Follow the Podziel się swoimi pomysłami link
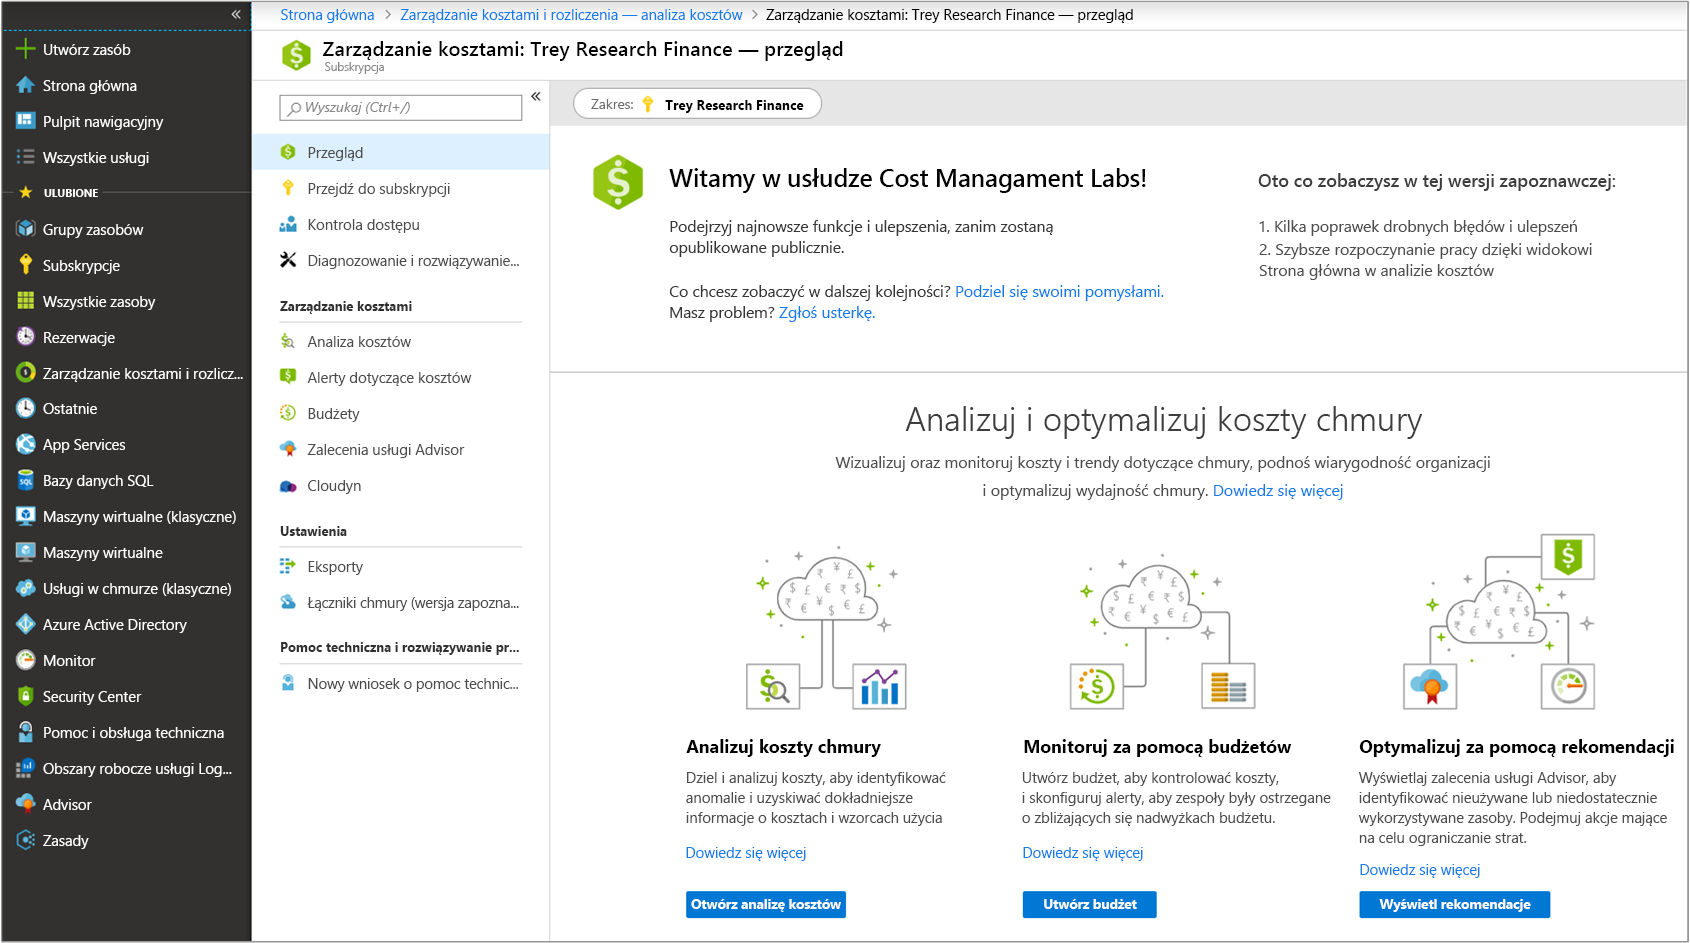This screenshot has height=943, width=1690. click(1059, 291)
